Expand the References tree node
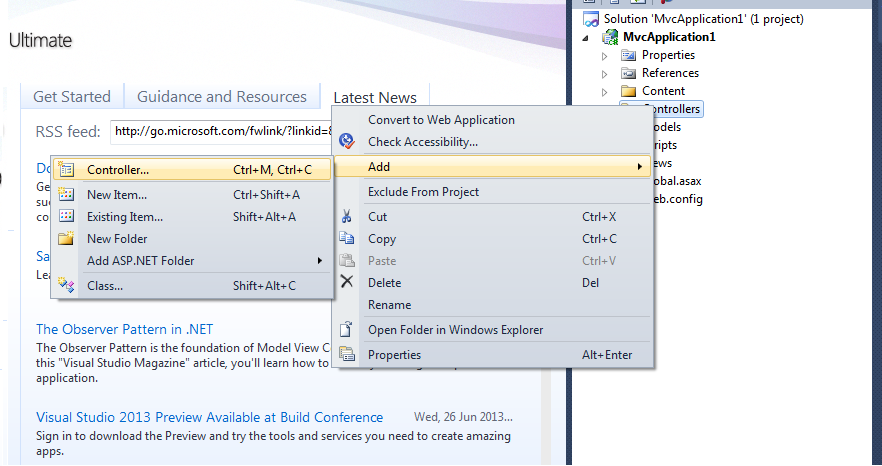Image resolution: width=882 pixels, height=466 pixels. click(605, 74)
